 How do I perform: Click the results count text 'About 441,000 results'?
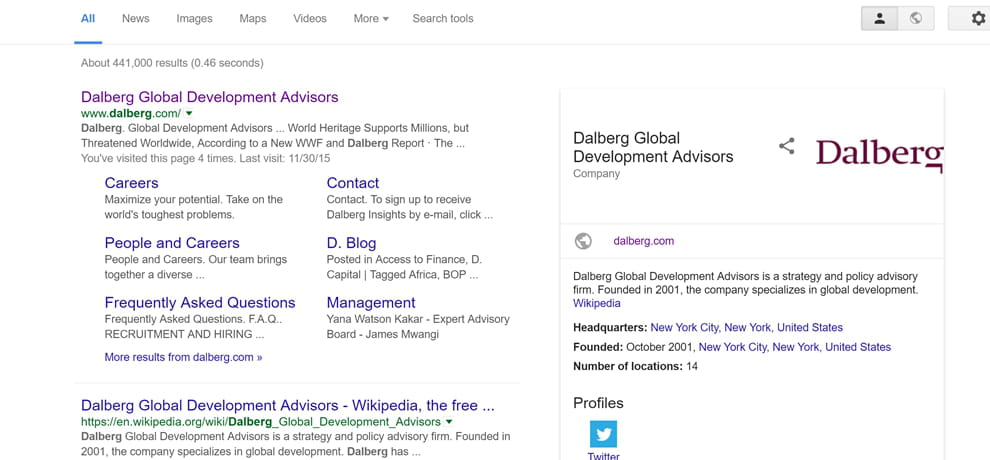(134, 63)
